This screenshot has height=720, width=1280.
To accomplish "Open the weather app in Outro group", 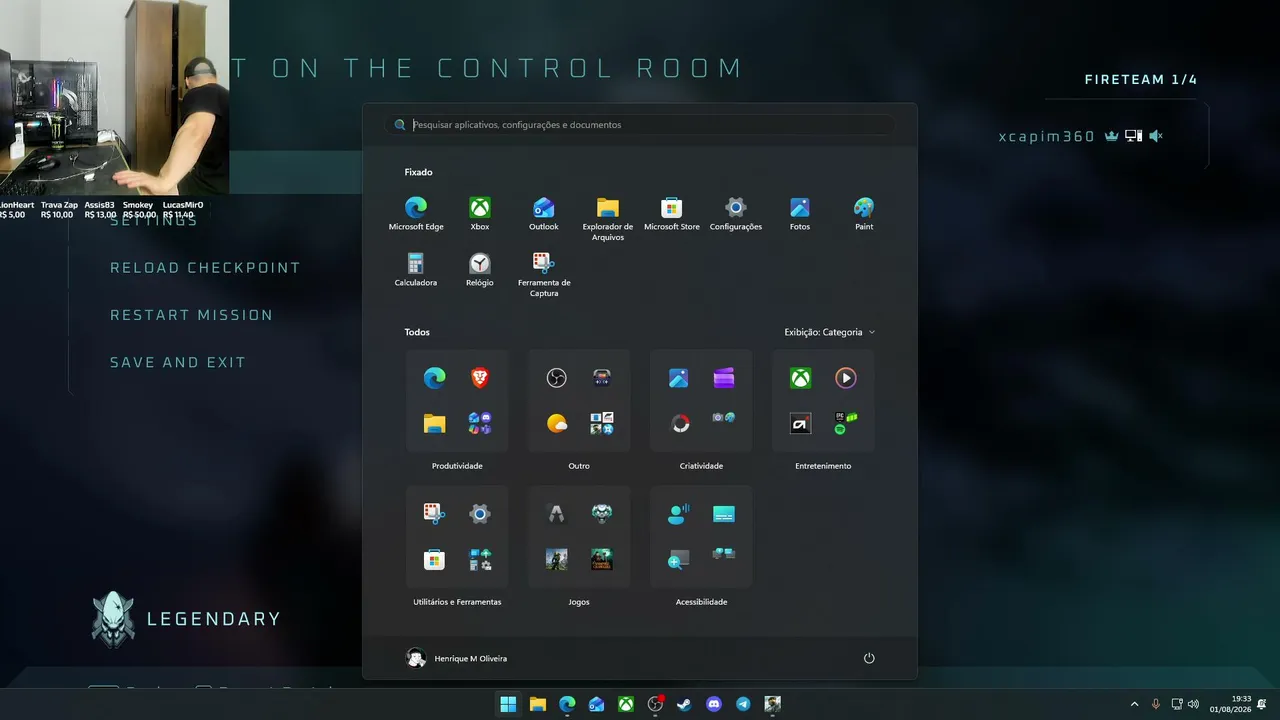I will (557, 423).
